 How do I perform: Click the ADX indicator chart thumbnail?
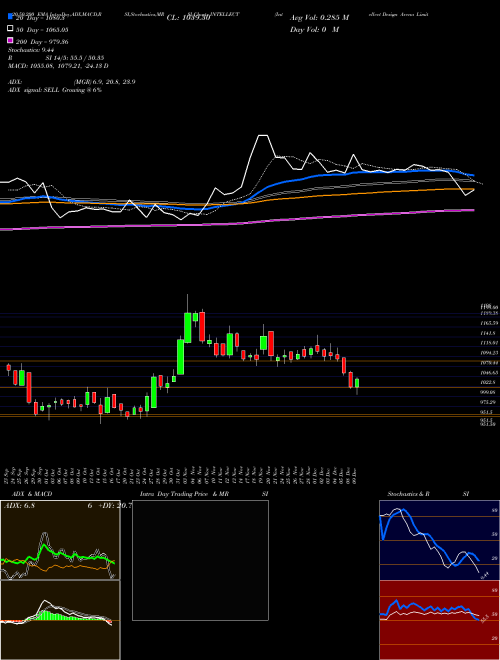click(60, 540)
